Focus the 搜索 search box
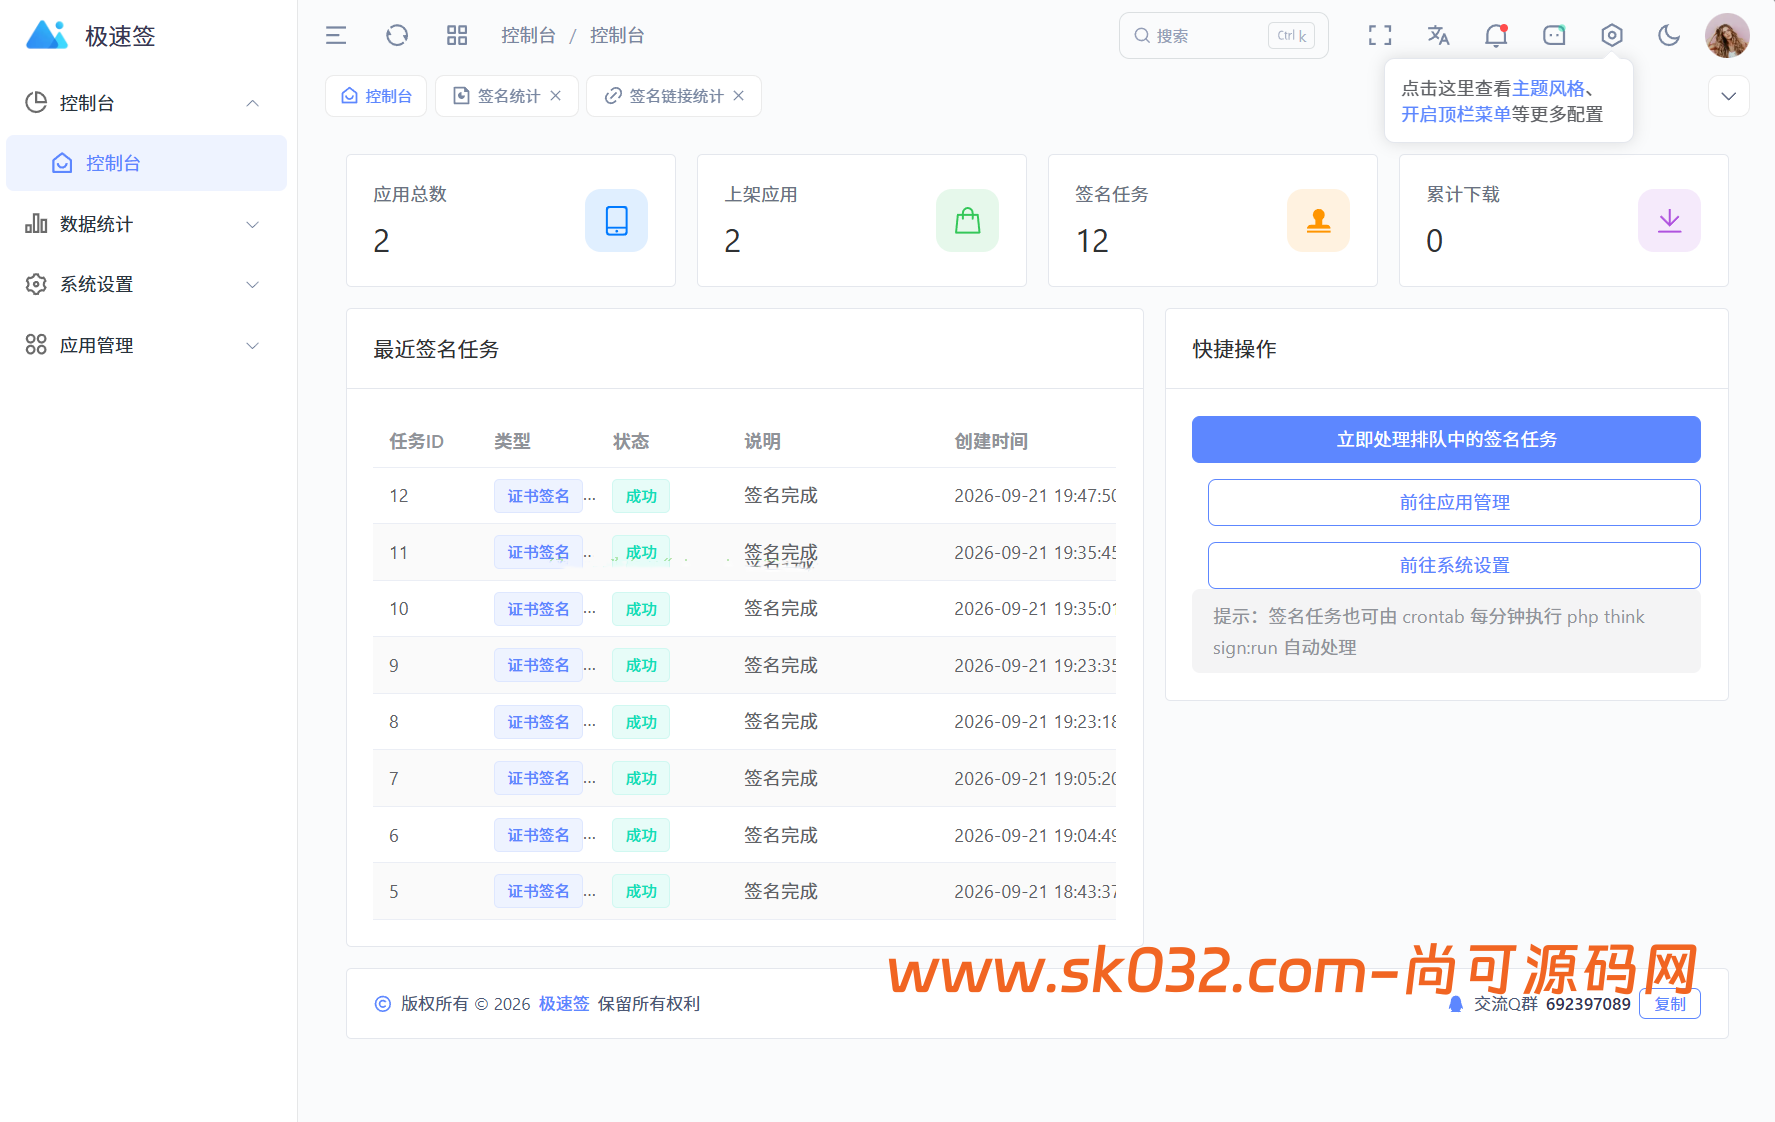Image resolution: width=1775 pixels, height=1122 pixels. (x=1224, y=36)
